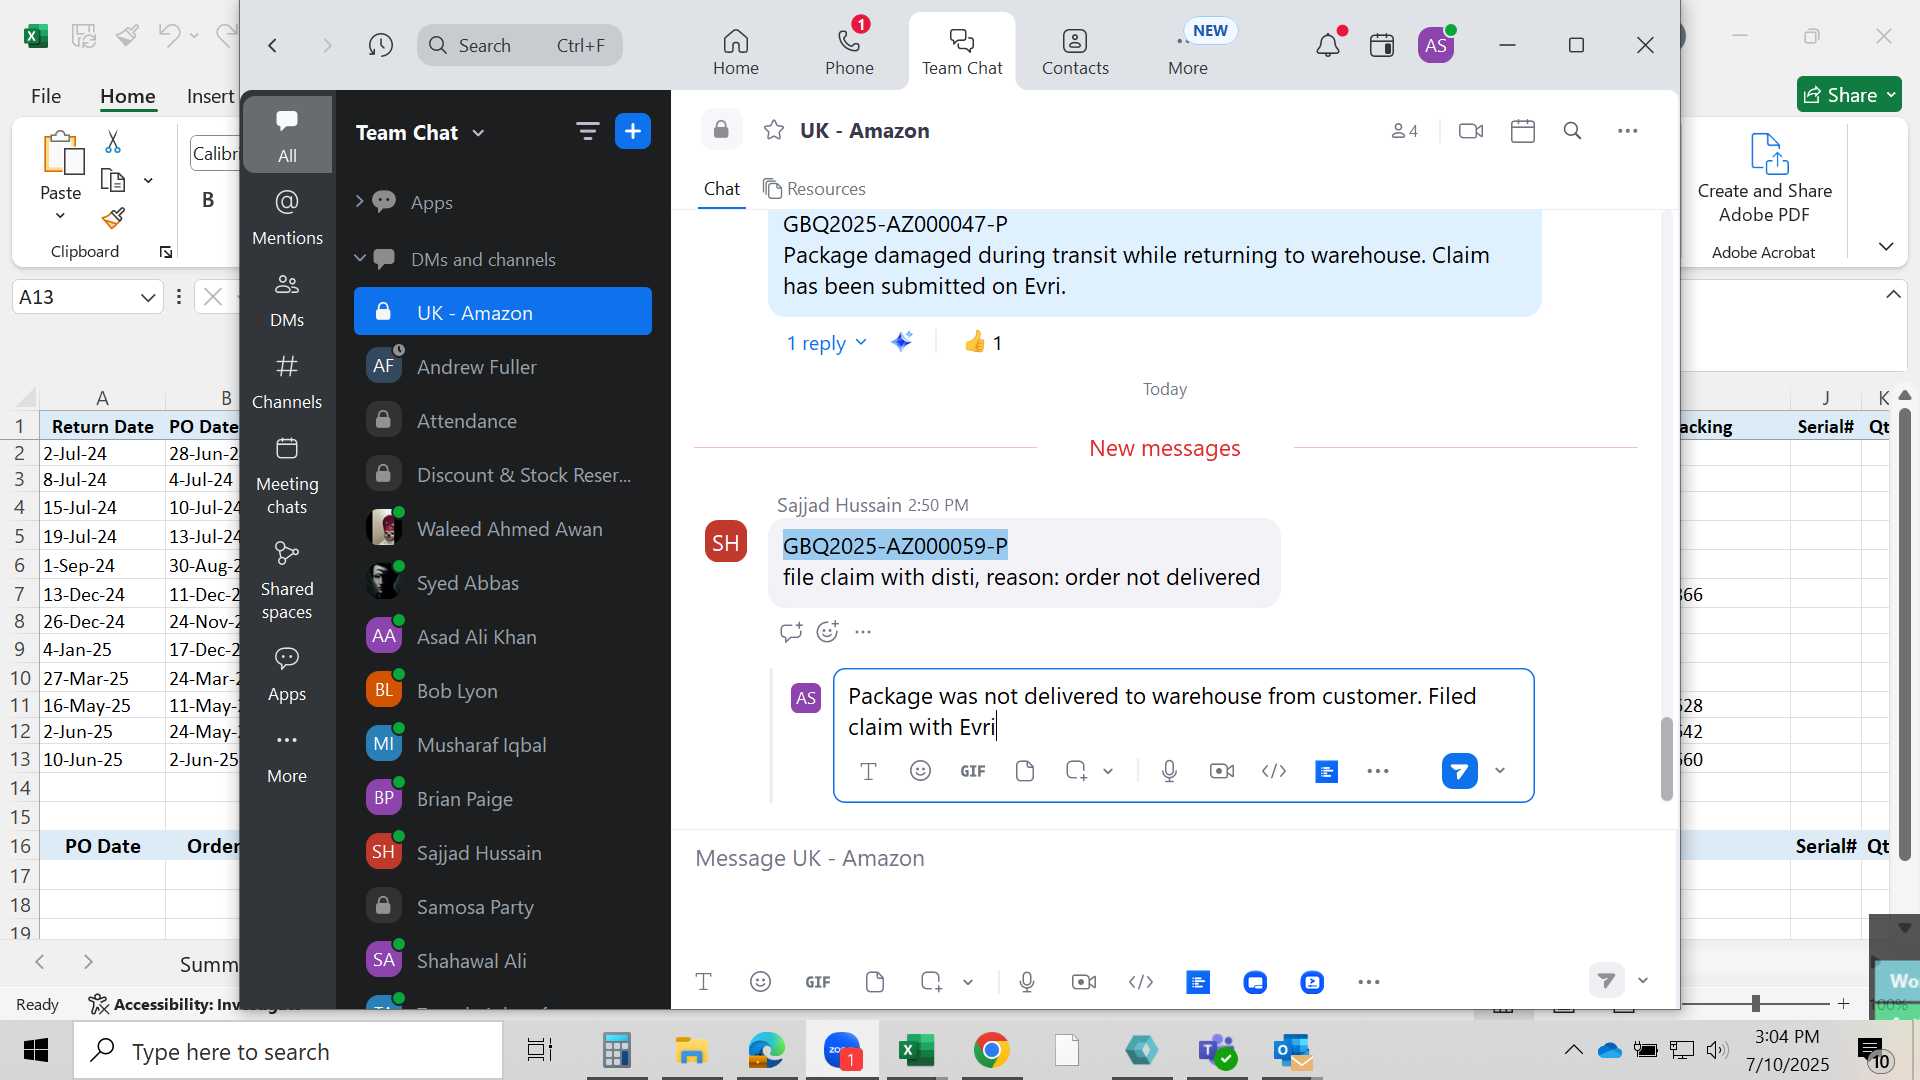Open the Home tab in Zoom
Image resolution: width=1920 pixels, height=1080 pixels.
[735, 51]
